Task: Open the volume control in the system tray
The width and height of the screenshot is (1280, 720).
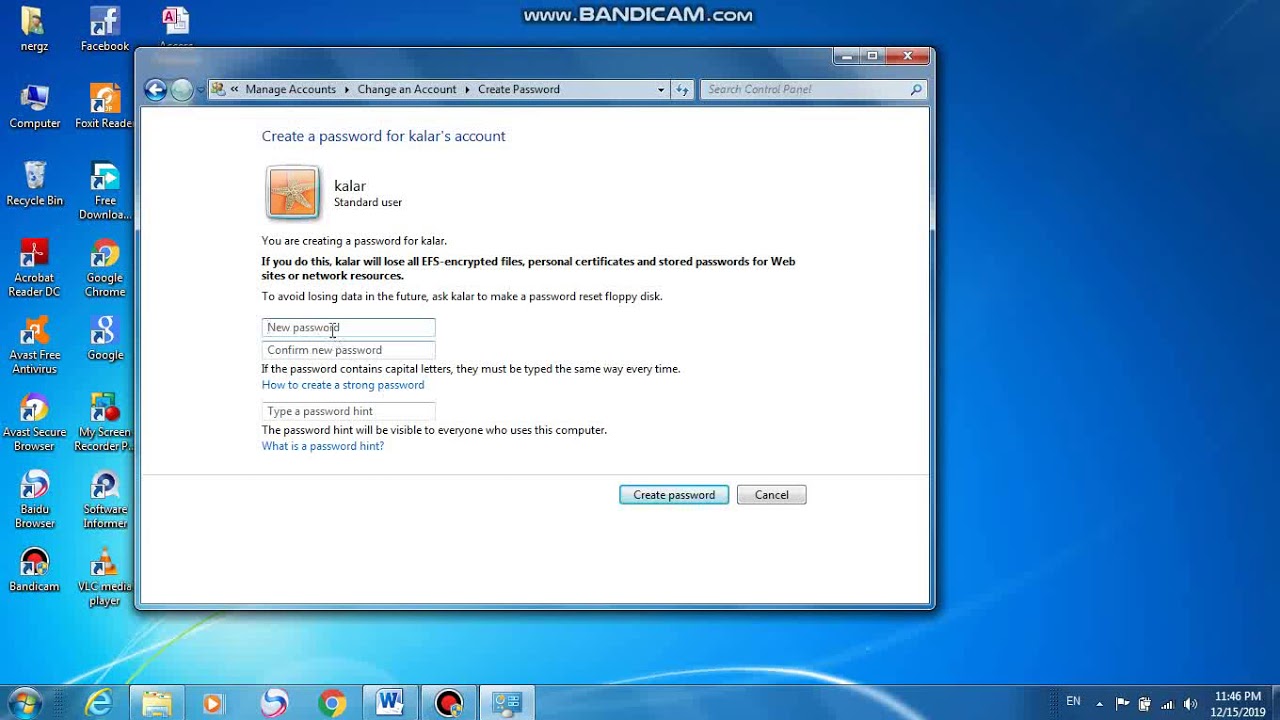Action: pos(1190,703)
